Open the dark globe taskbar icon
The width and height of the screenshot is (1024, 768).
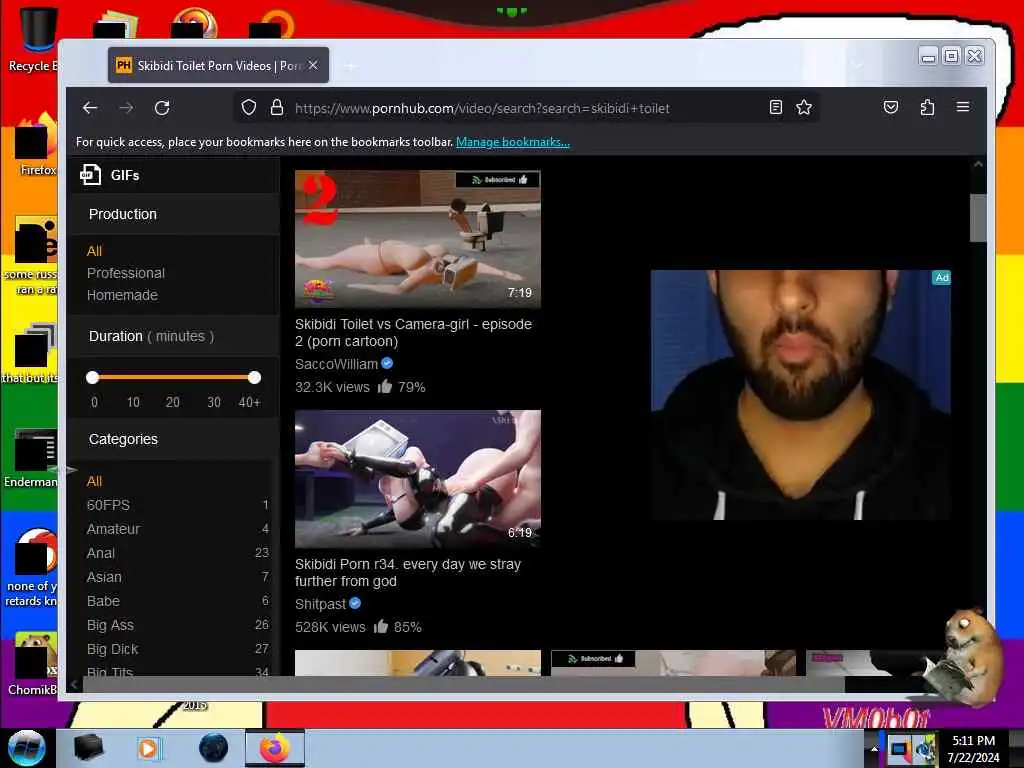tap(214, 748)
